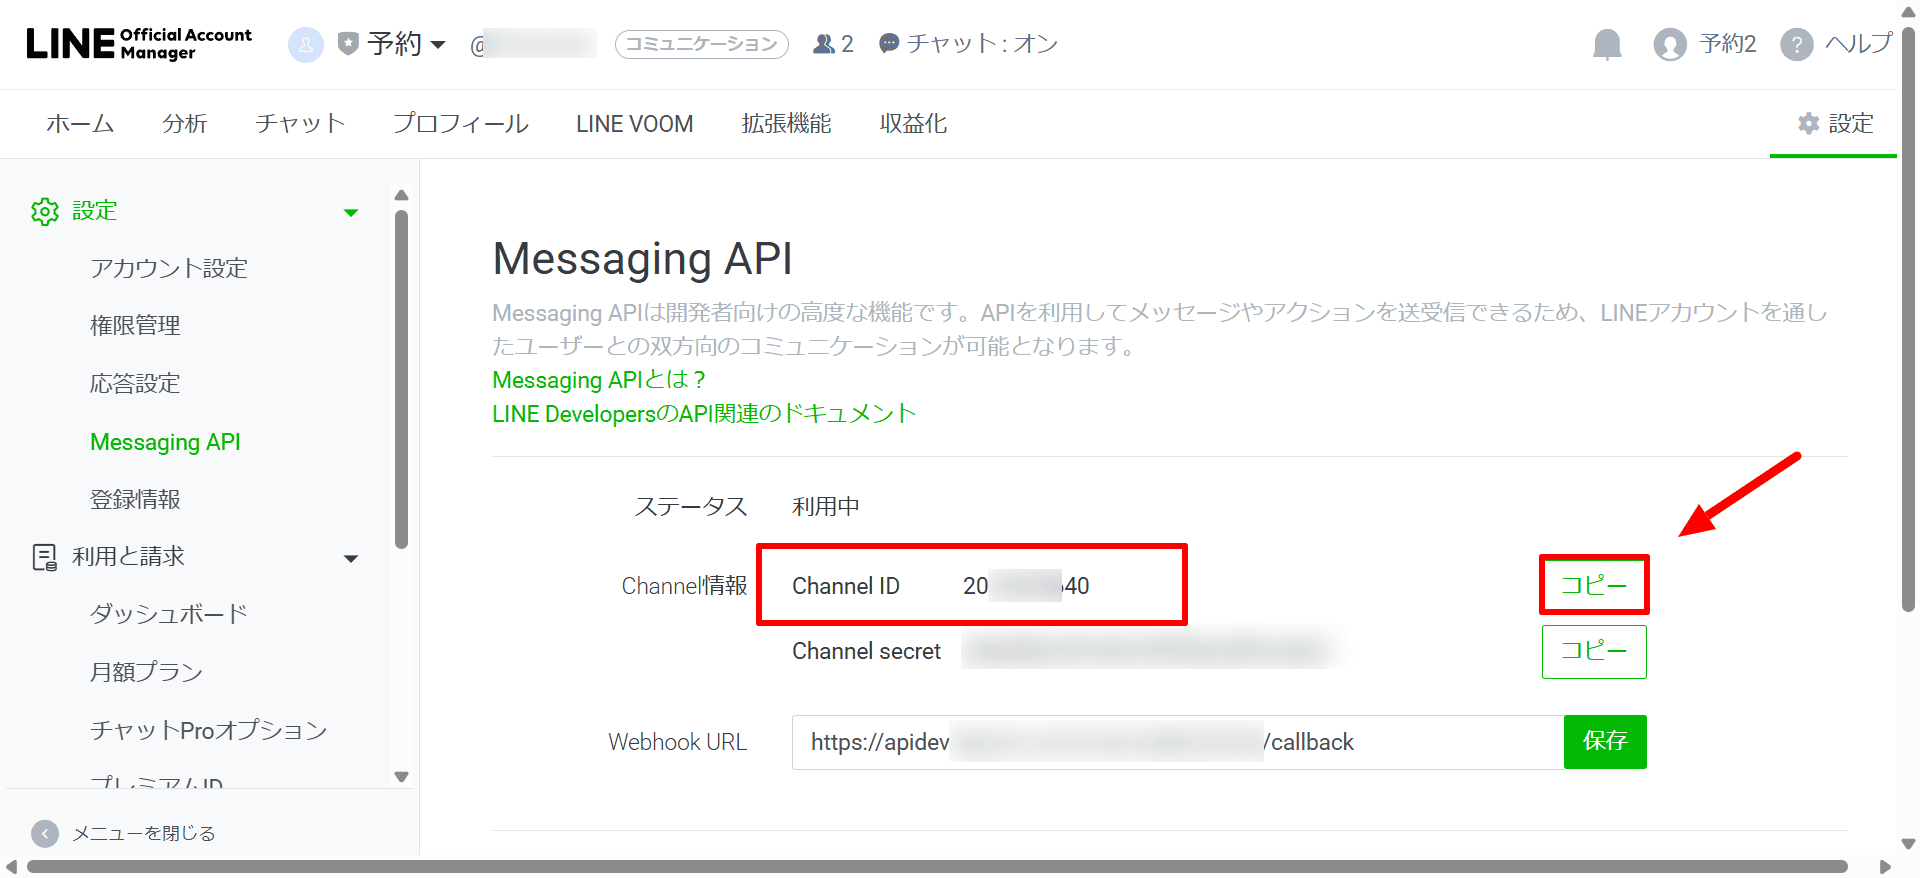Open チャットProオプション in the sidebar

[209, 730]
